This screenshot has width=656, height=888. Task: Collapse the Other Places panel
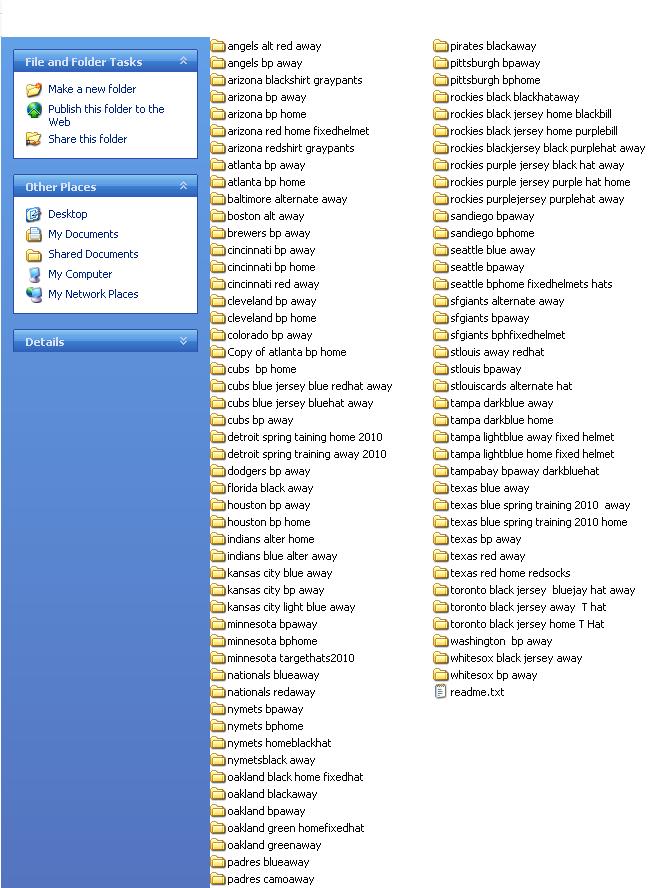pos(183,186)
